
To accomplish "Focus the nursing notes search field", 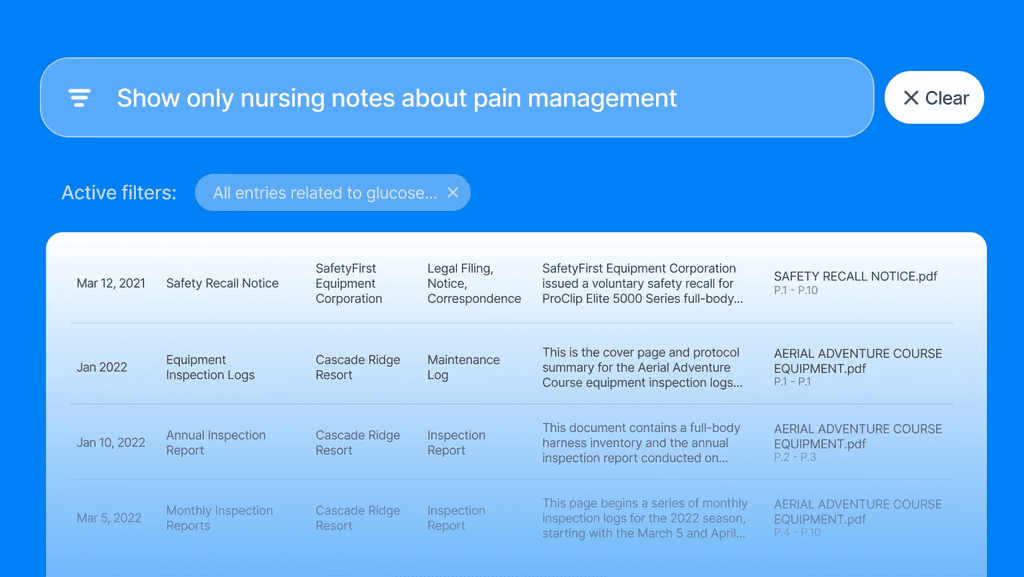I will pyautogui.click(x=457, y=97).
